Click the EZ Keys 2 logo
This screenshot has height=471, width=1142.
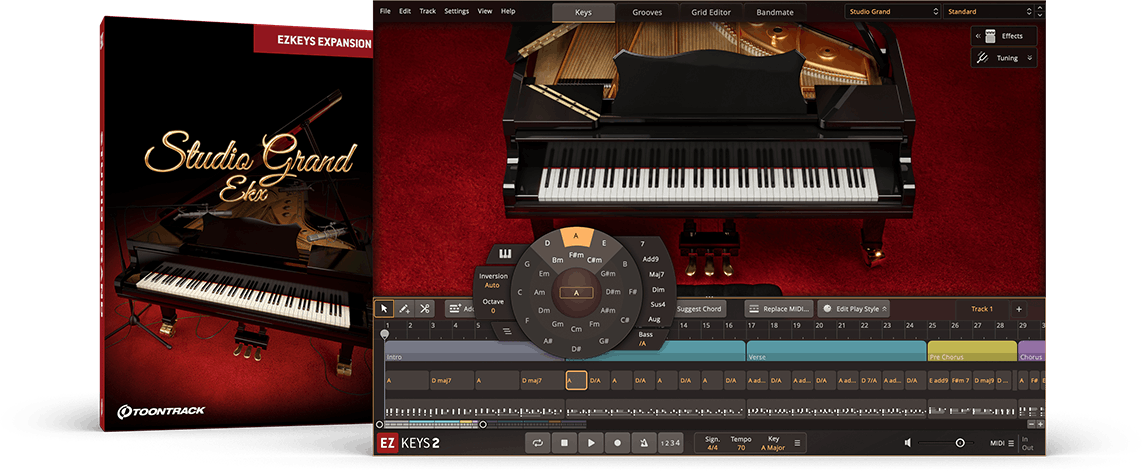[408, 443]
